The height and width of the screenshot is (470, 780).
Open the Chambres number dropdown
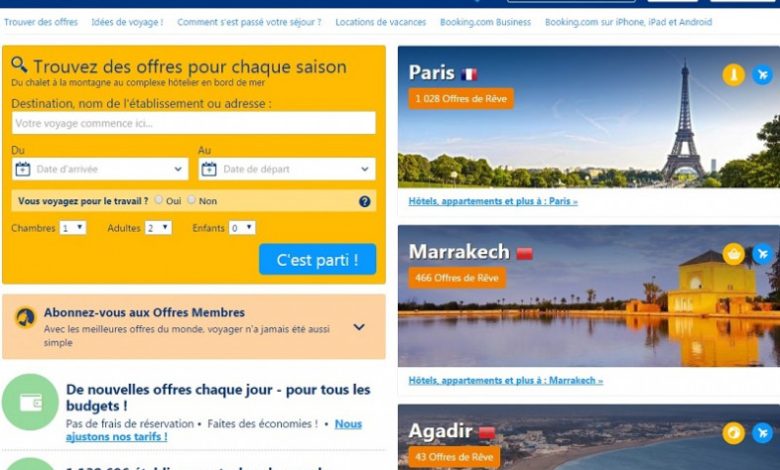73,228
